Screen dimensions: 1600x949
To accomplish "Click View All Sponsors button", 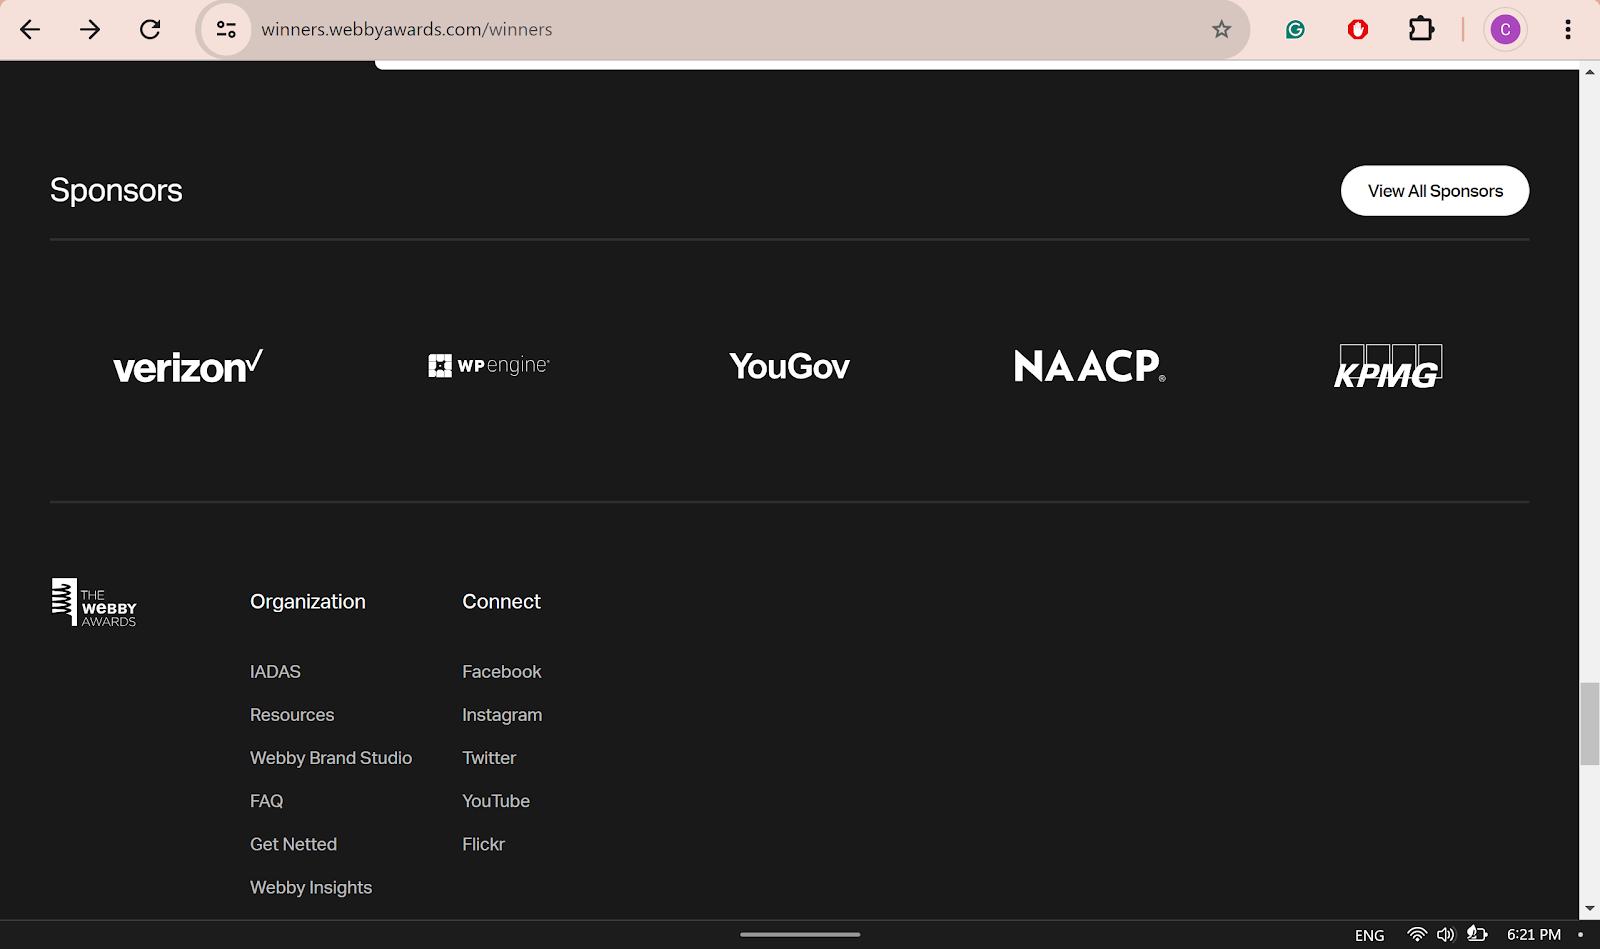I will 1435,191.
